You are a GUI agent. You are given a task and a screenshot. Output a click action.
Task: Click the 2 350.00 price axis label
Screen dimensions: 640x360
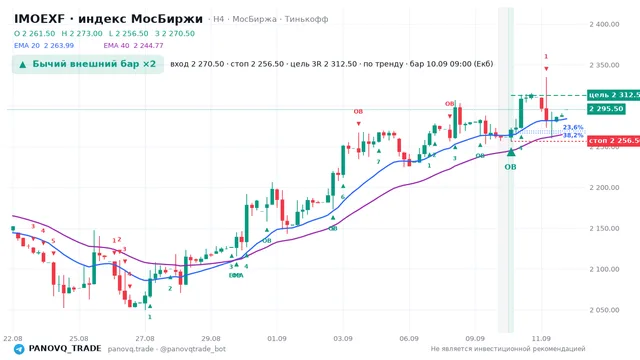tap(604, 65)
